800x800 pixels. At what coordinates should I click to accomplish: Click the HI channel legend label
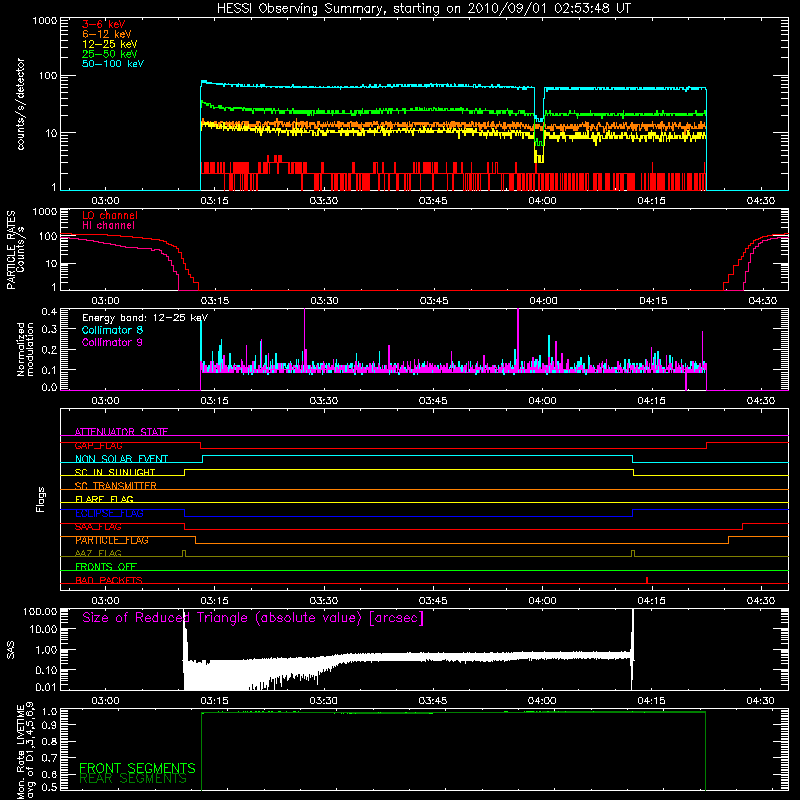[108, 225]
